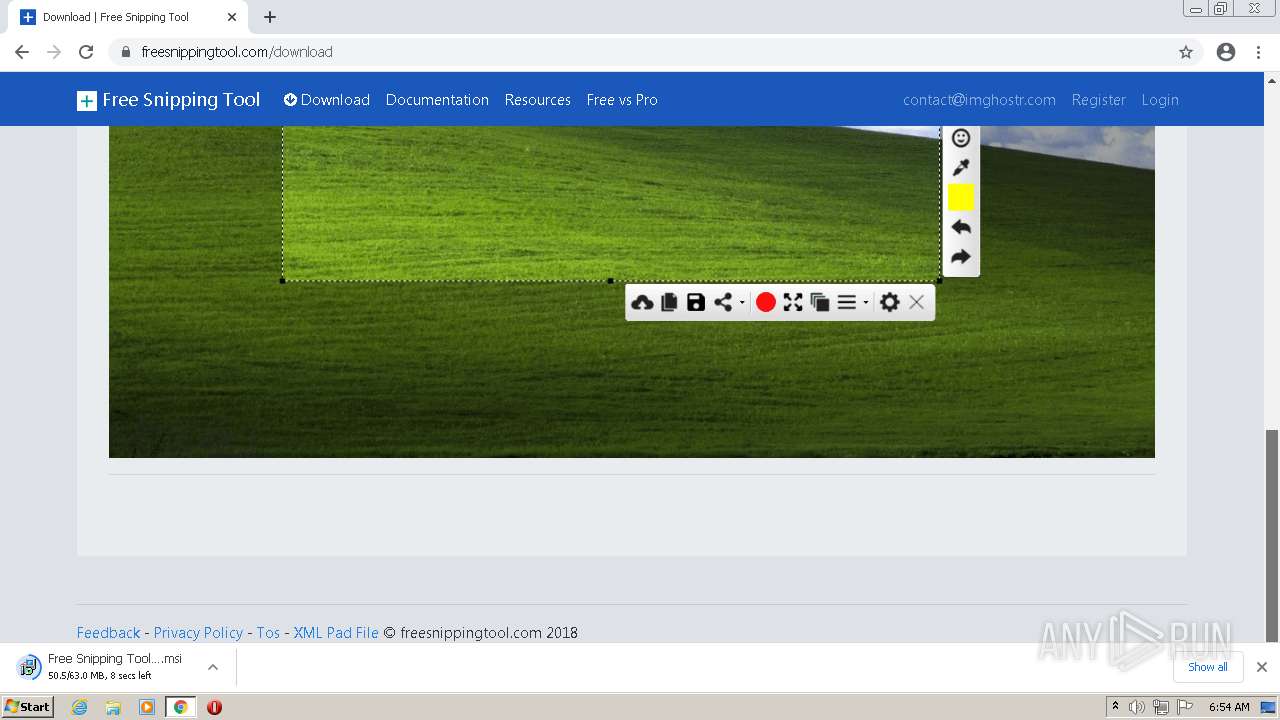1280x720 pixels.
Task: Click the Show desktop button by clock
Action: [x=1269, y=707]
